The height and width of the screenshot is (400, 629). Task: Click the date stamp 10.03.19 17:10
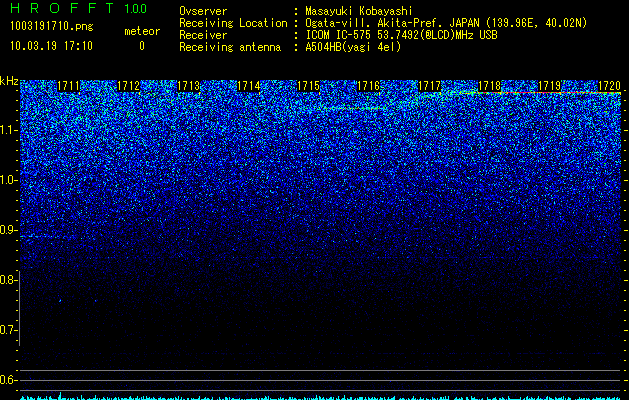tap(51, 46)
